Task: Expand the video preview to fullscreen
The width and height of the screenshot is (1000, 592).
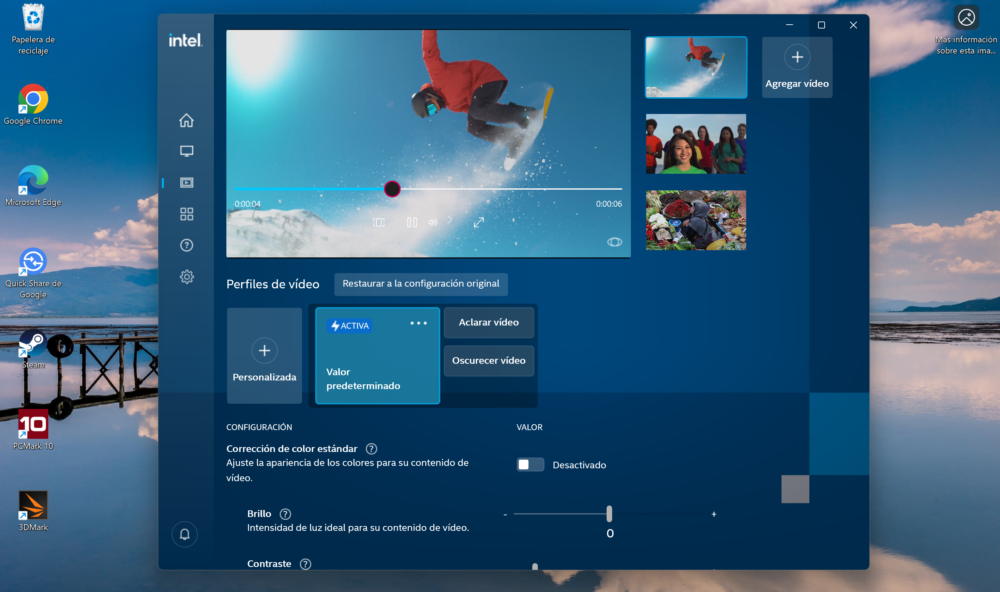Action: pos(479,222)
